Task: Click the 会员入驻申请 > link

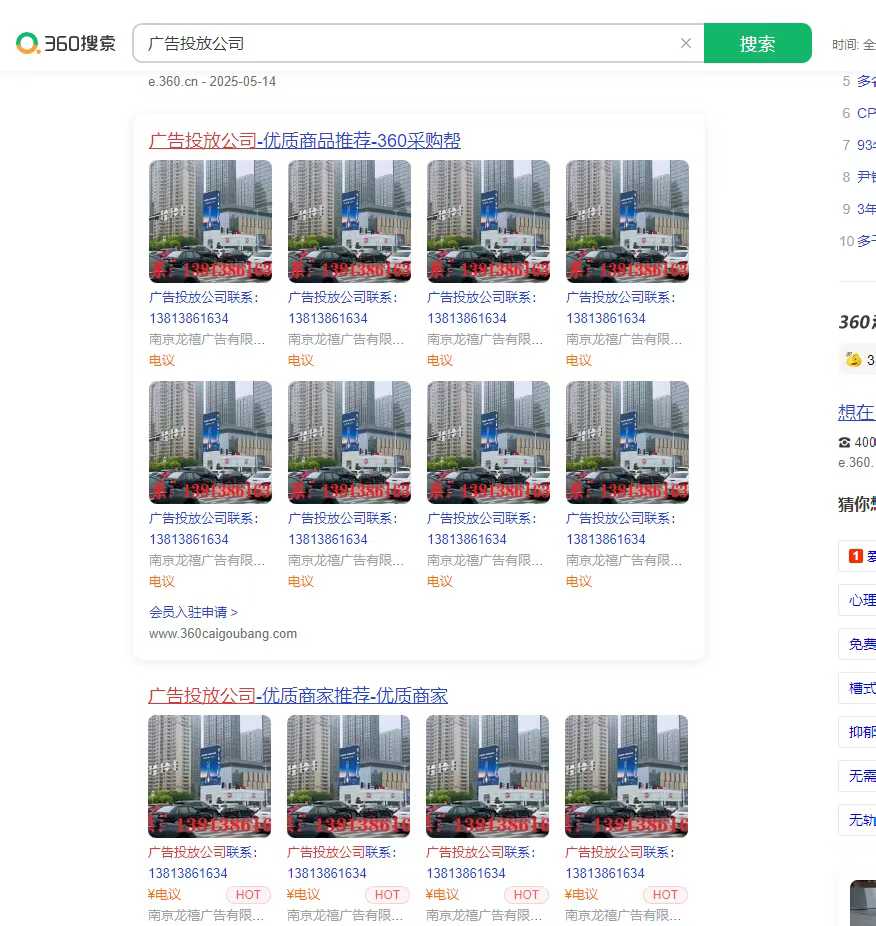Action: tap(193, 612)
